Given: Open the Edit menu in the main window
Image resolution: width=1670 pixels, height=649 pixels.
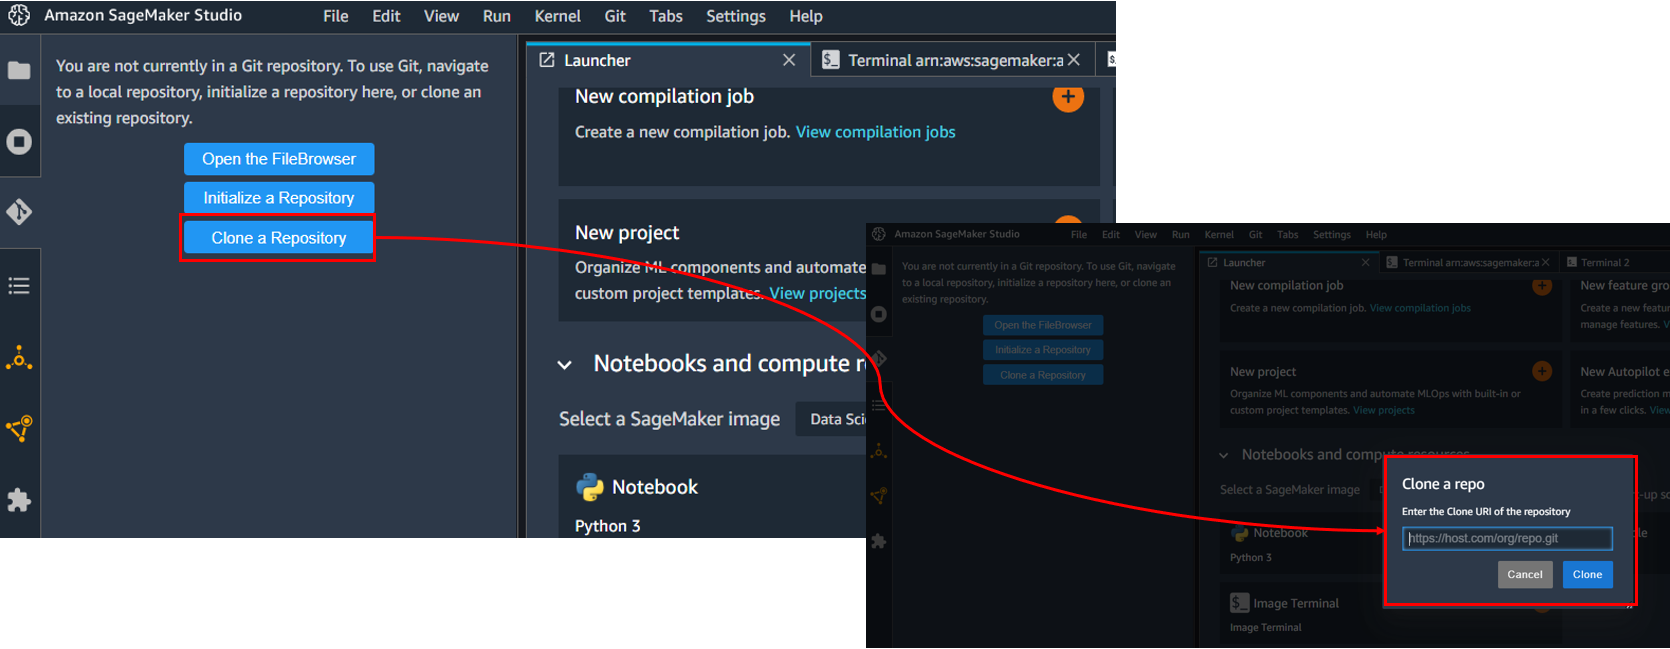Looking at the screenshot, I should (386, 16).
